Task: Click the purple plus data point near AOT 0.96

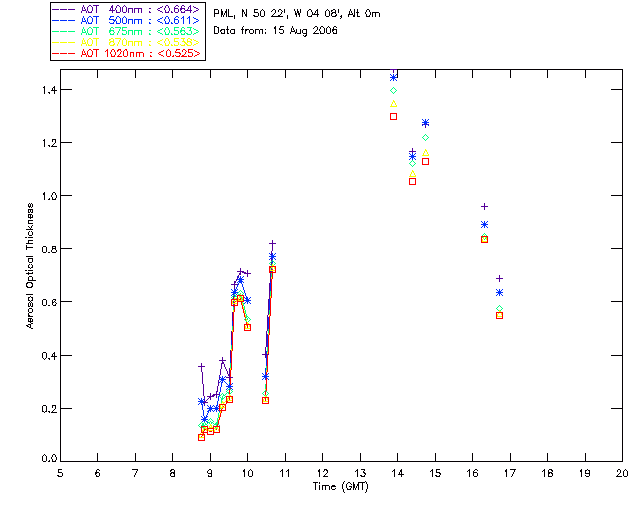Action: (484, 207)
